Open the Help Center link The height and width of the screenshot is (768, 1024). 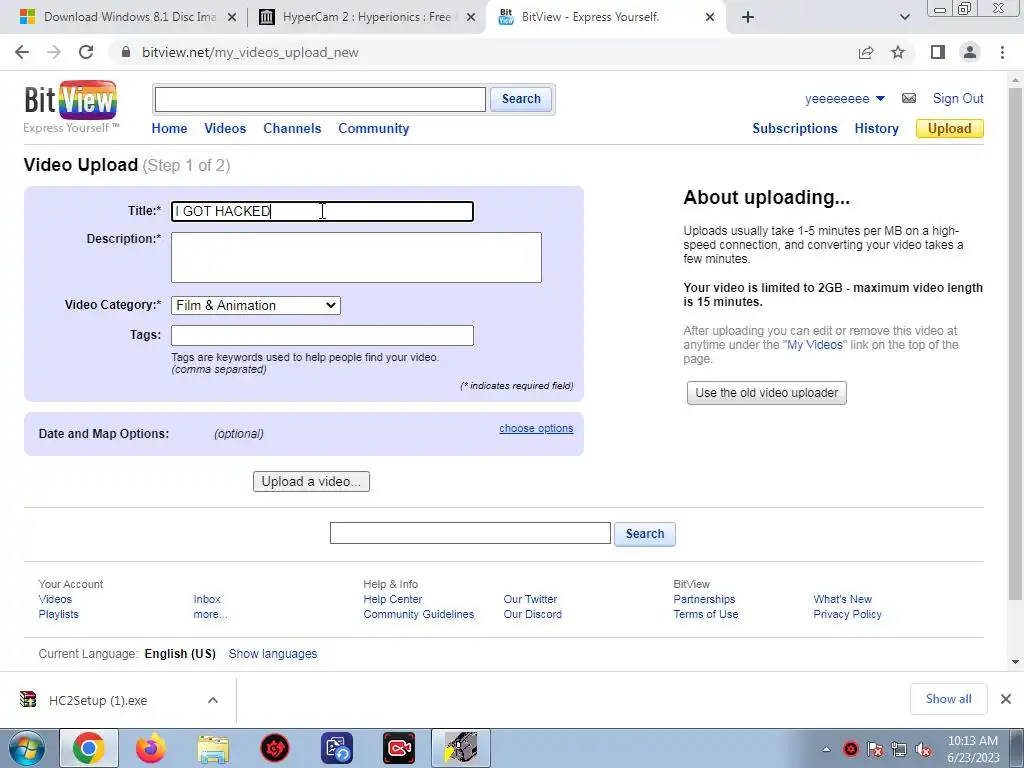tap(393, 599)
